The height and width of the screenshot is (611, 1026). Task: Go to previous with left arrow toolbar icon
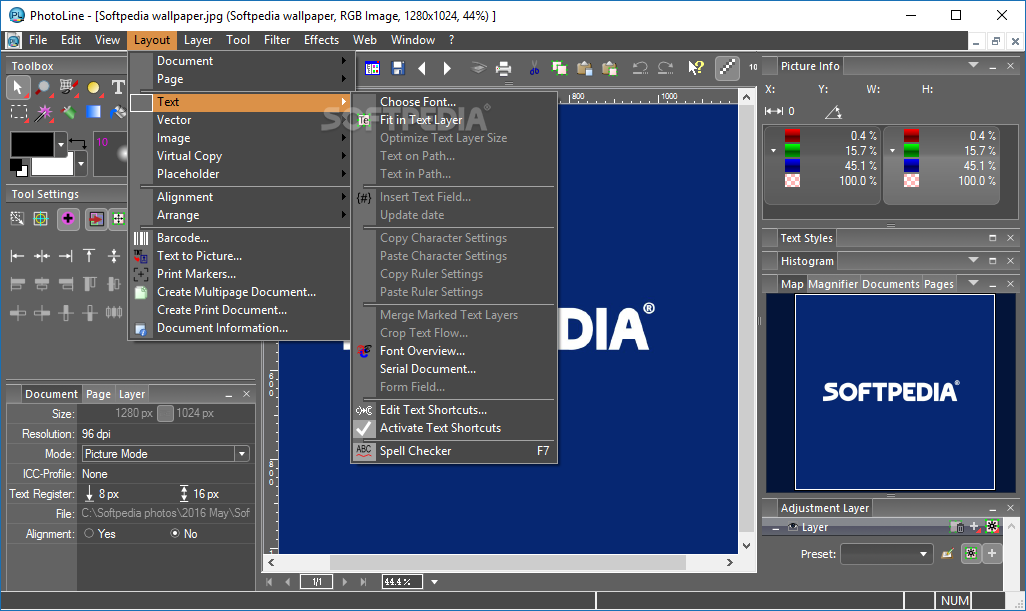pos(422,68)
